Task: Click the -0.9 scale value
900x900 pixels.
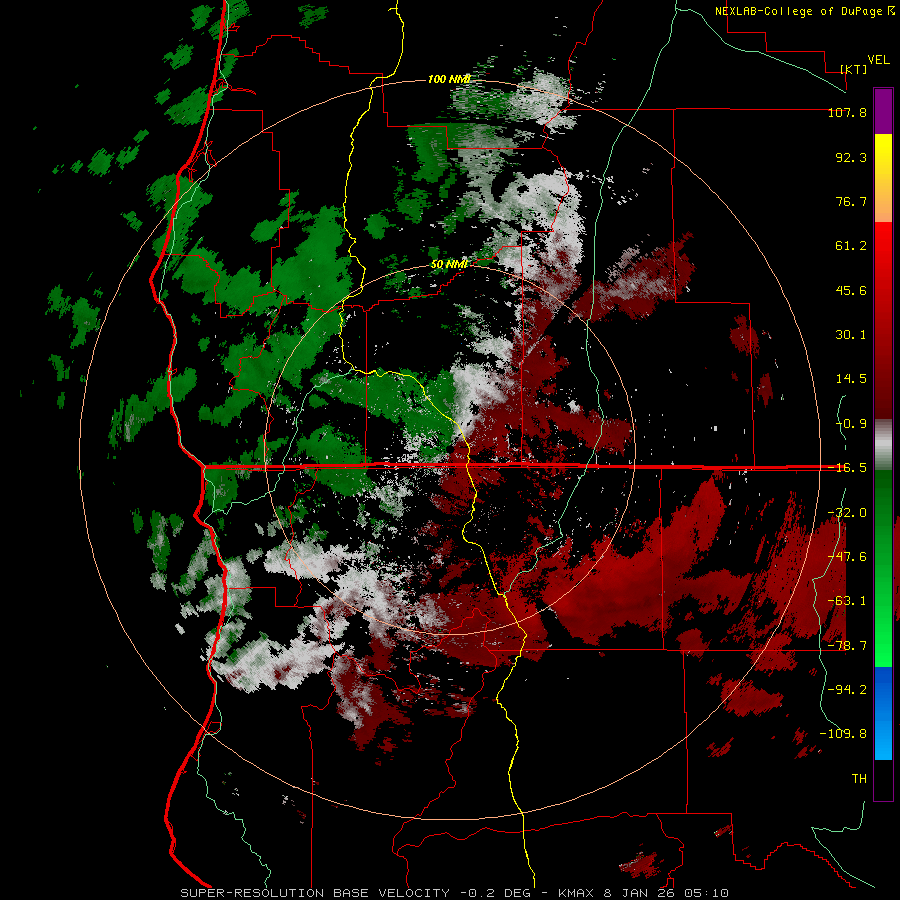Action: 851,424
